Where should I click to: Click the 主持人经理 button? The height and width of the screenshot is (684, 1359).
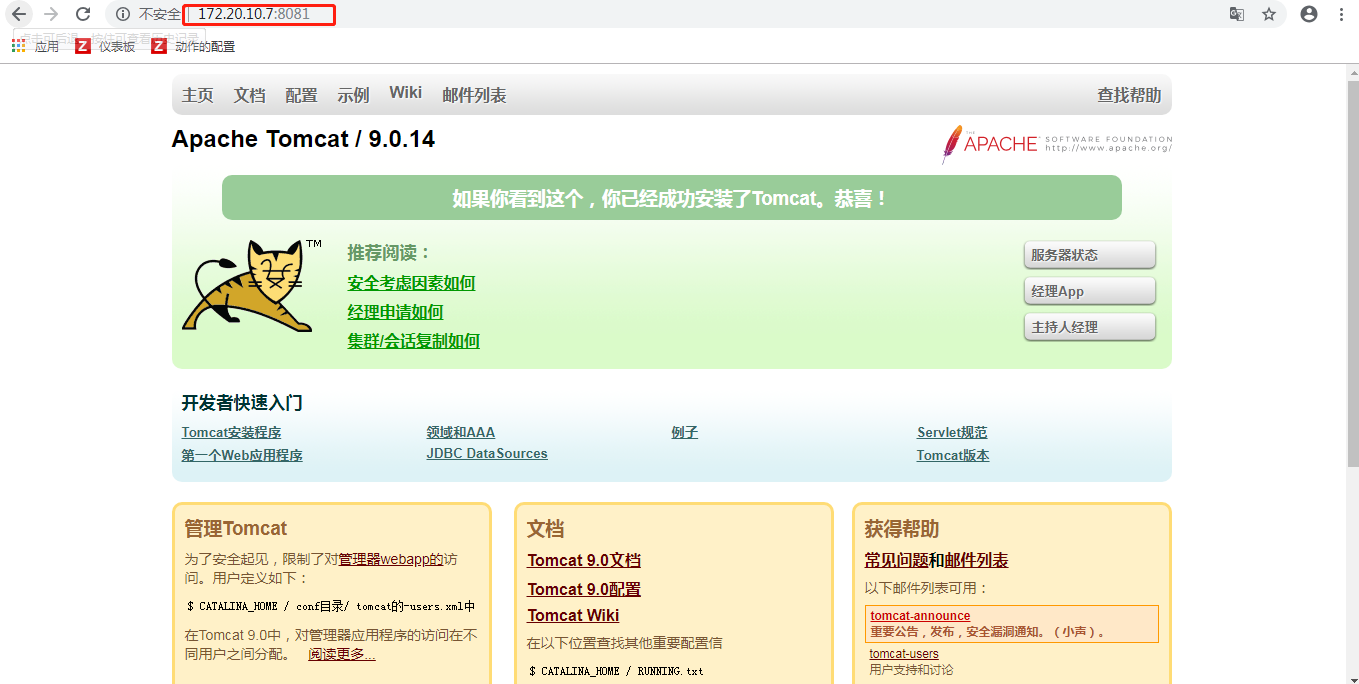(1090, 327)
